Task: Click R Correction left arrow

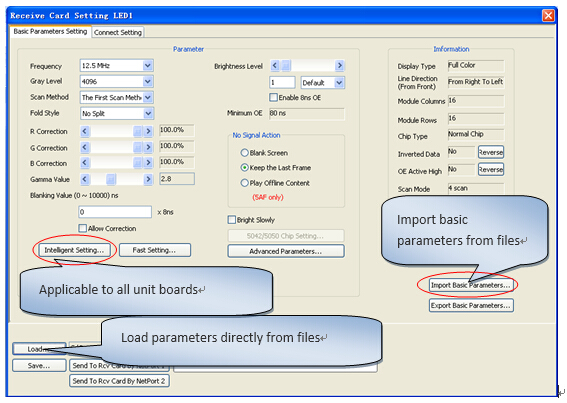Action: [x=85, y=131]
